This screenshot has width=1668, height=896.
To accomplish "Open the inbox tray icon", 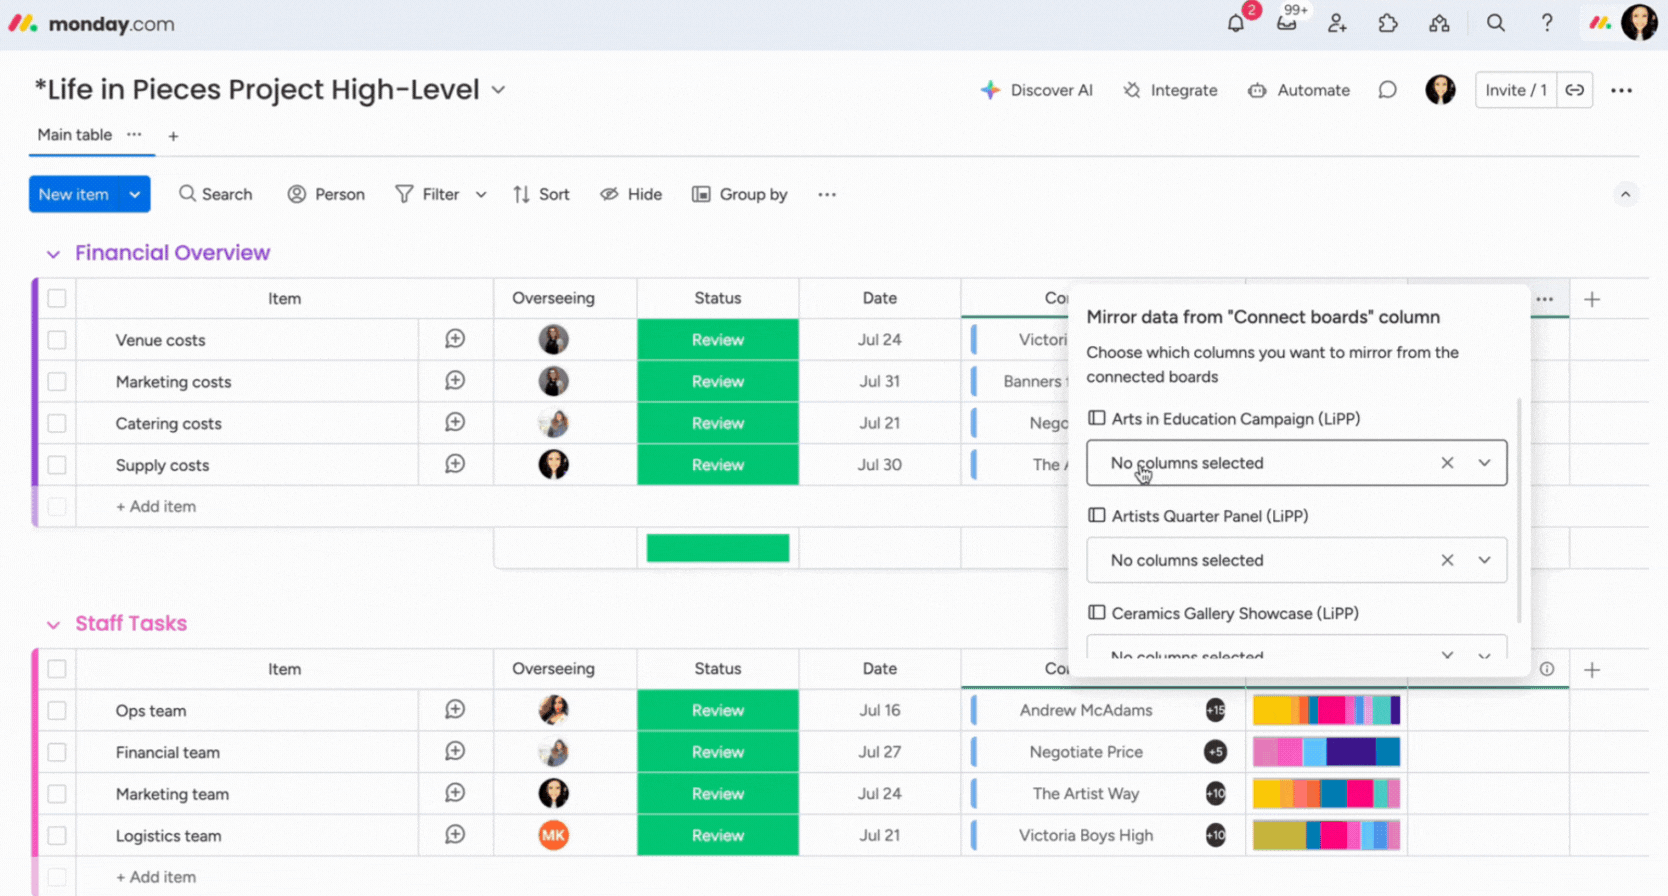I will pyautogui.click(x=1287, y=23).
